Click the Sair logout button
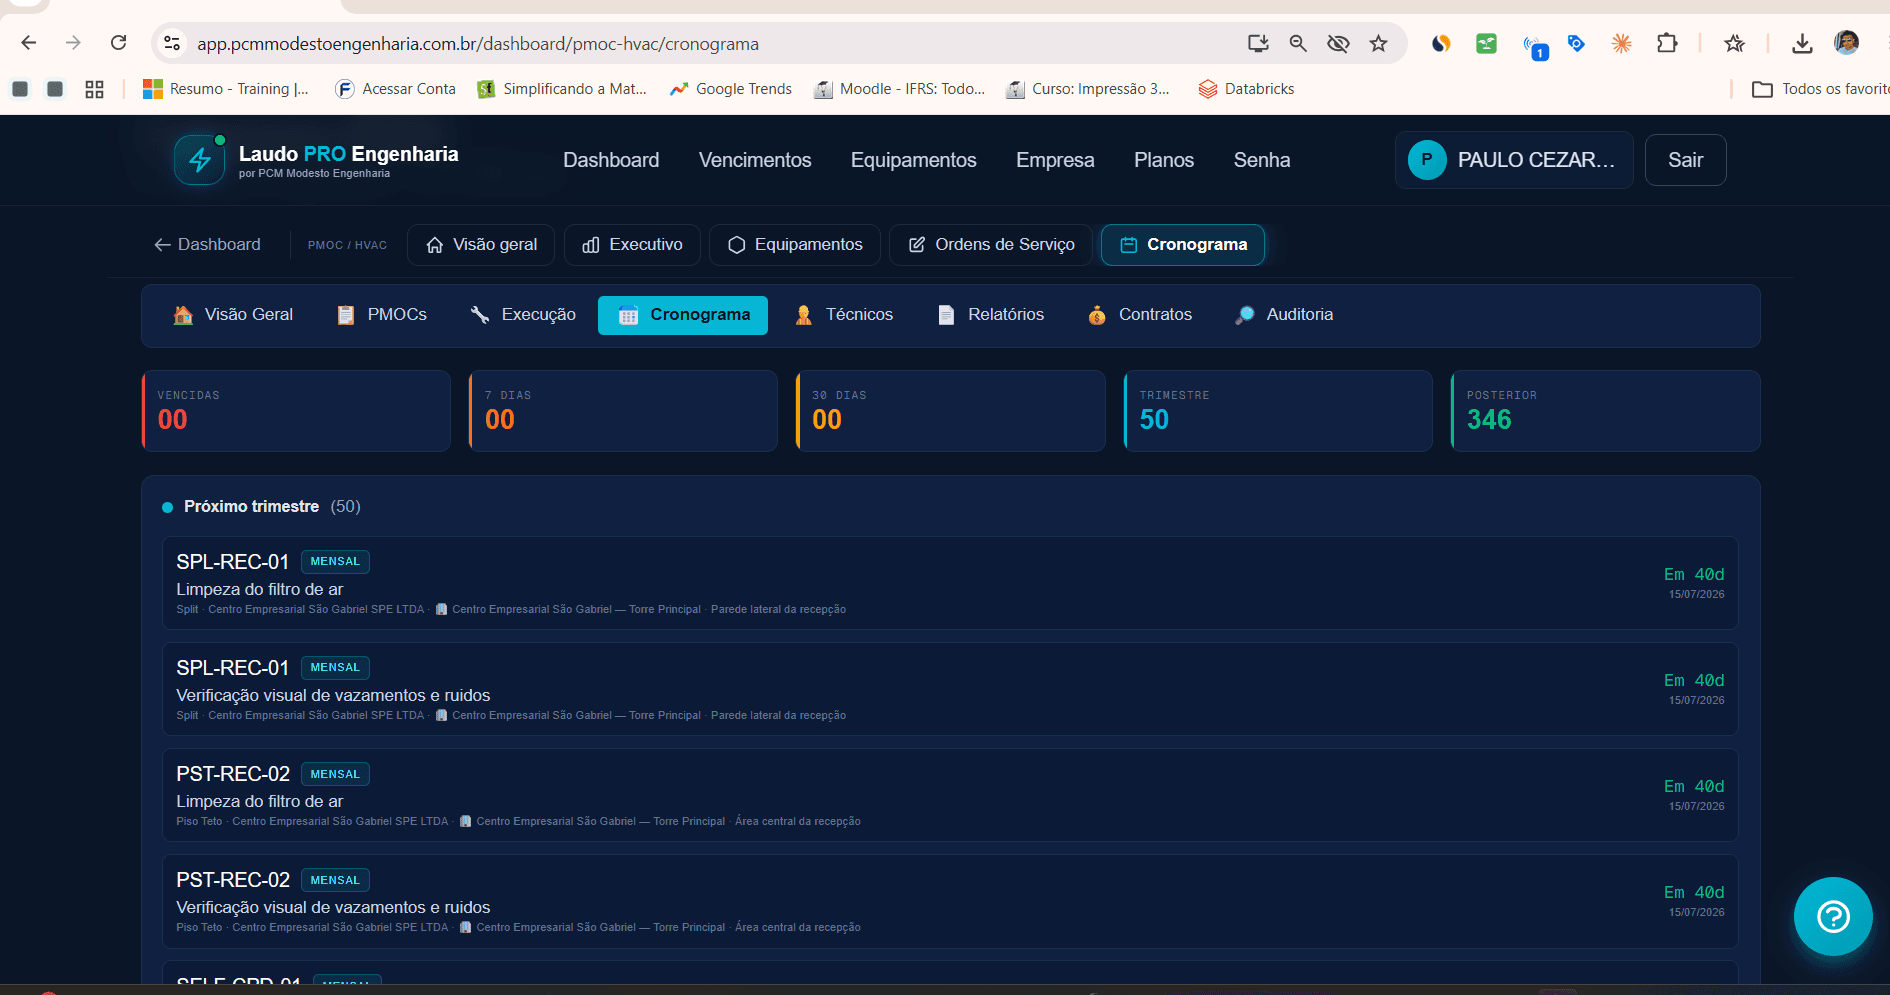 [x=1685, y=160]
